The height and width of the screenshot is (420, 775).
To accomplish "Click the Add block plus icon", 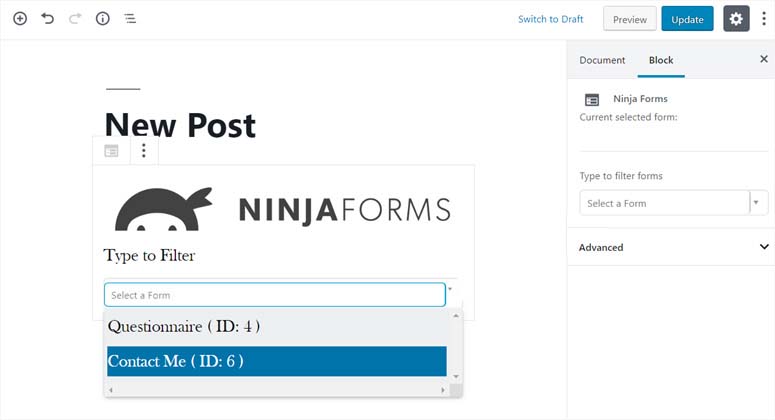I will (x=20, y=19).
